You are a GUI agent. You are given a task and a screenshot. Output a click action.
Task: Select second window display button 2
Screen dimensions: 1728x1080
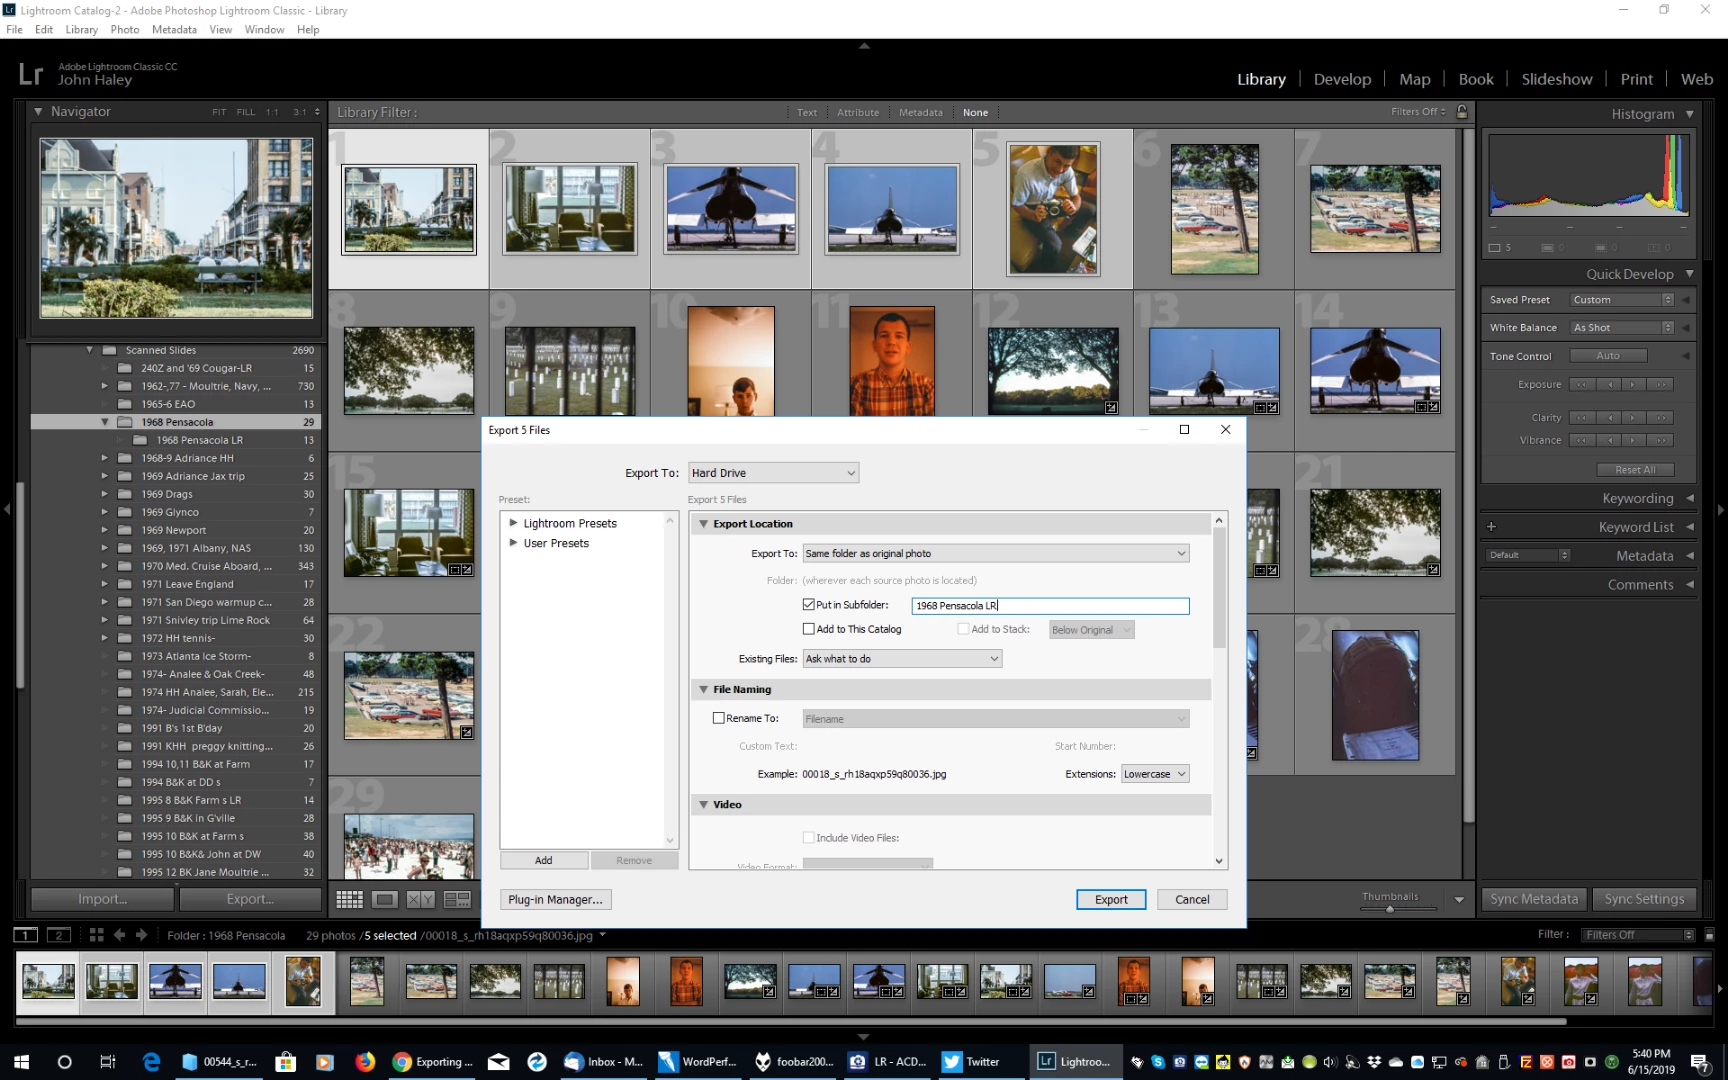click(59, 935)
